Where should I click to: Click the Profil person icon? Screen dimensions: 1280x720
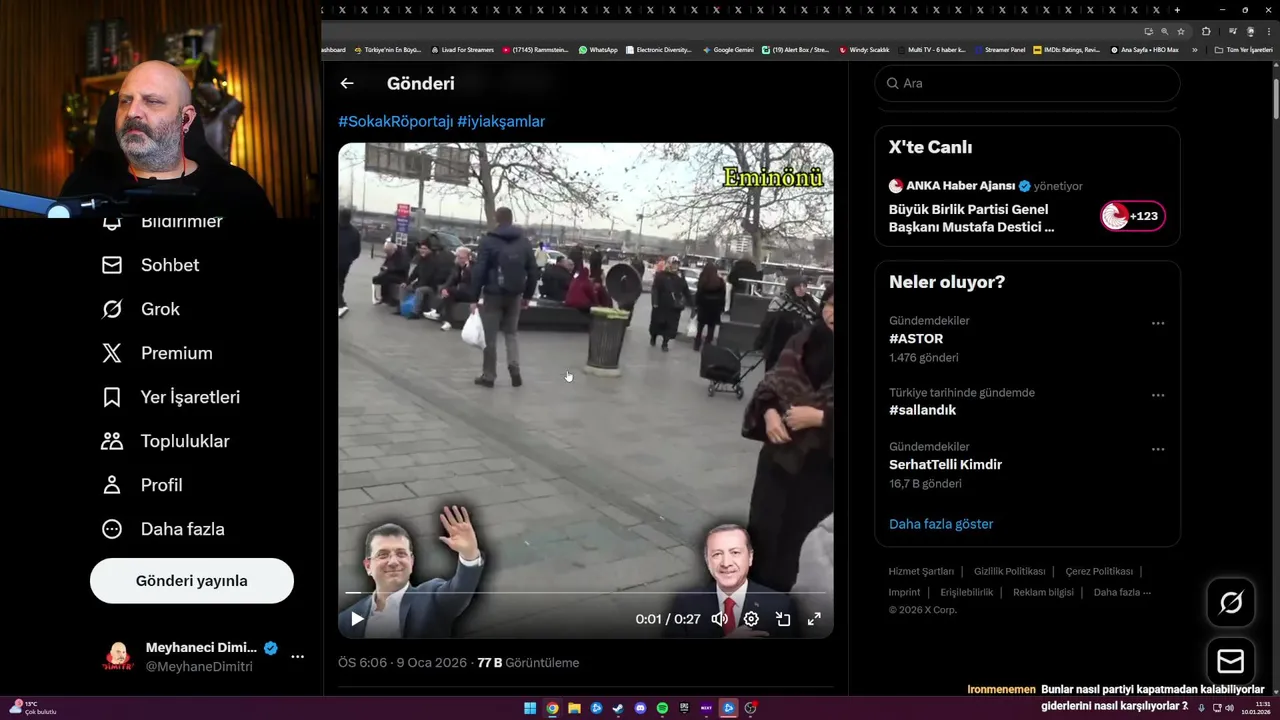coord(112,485)
